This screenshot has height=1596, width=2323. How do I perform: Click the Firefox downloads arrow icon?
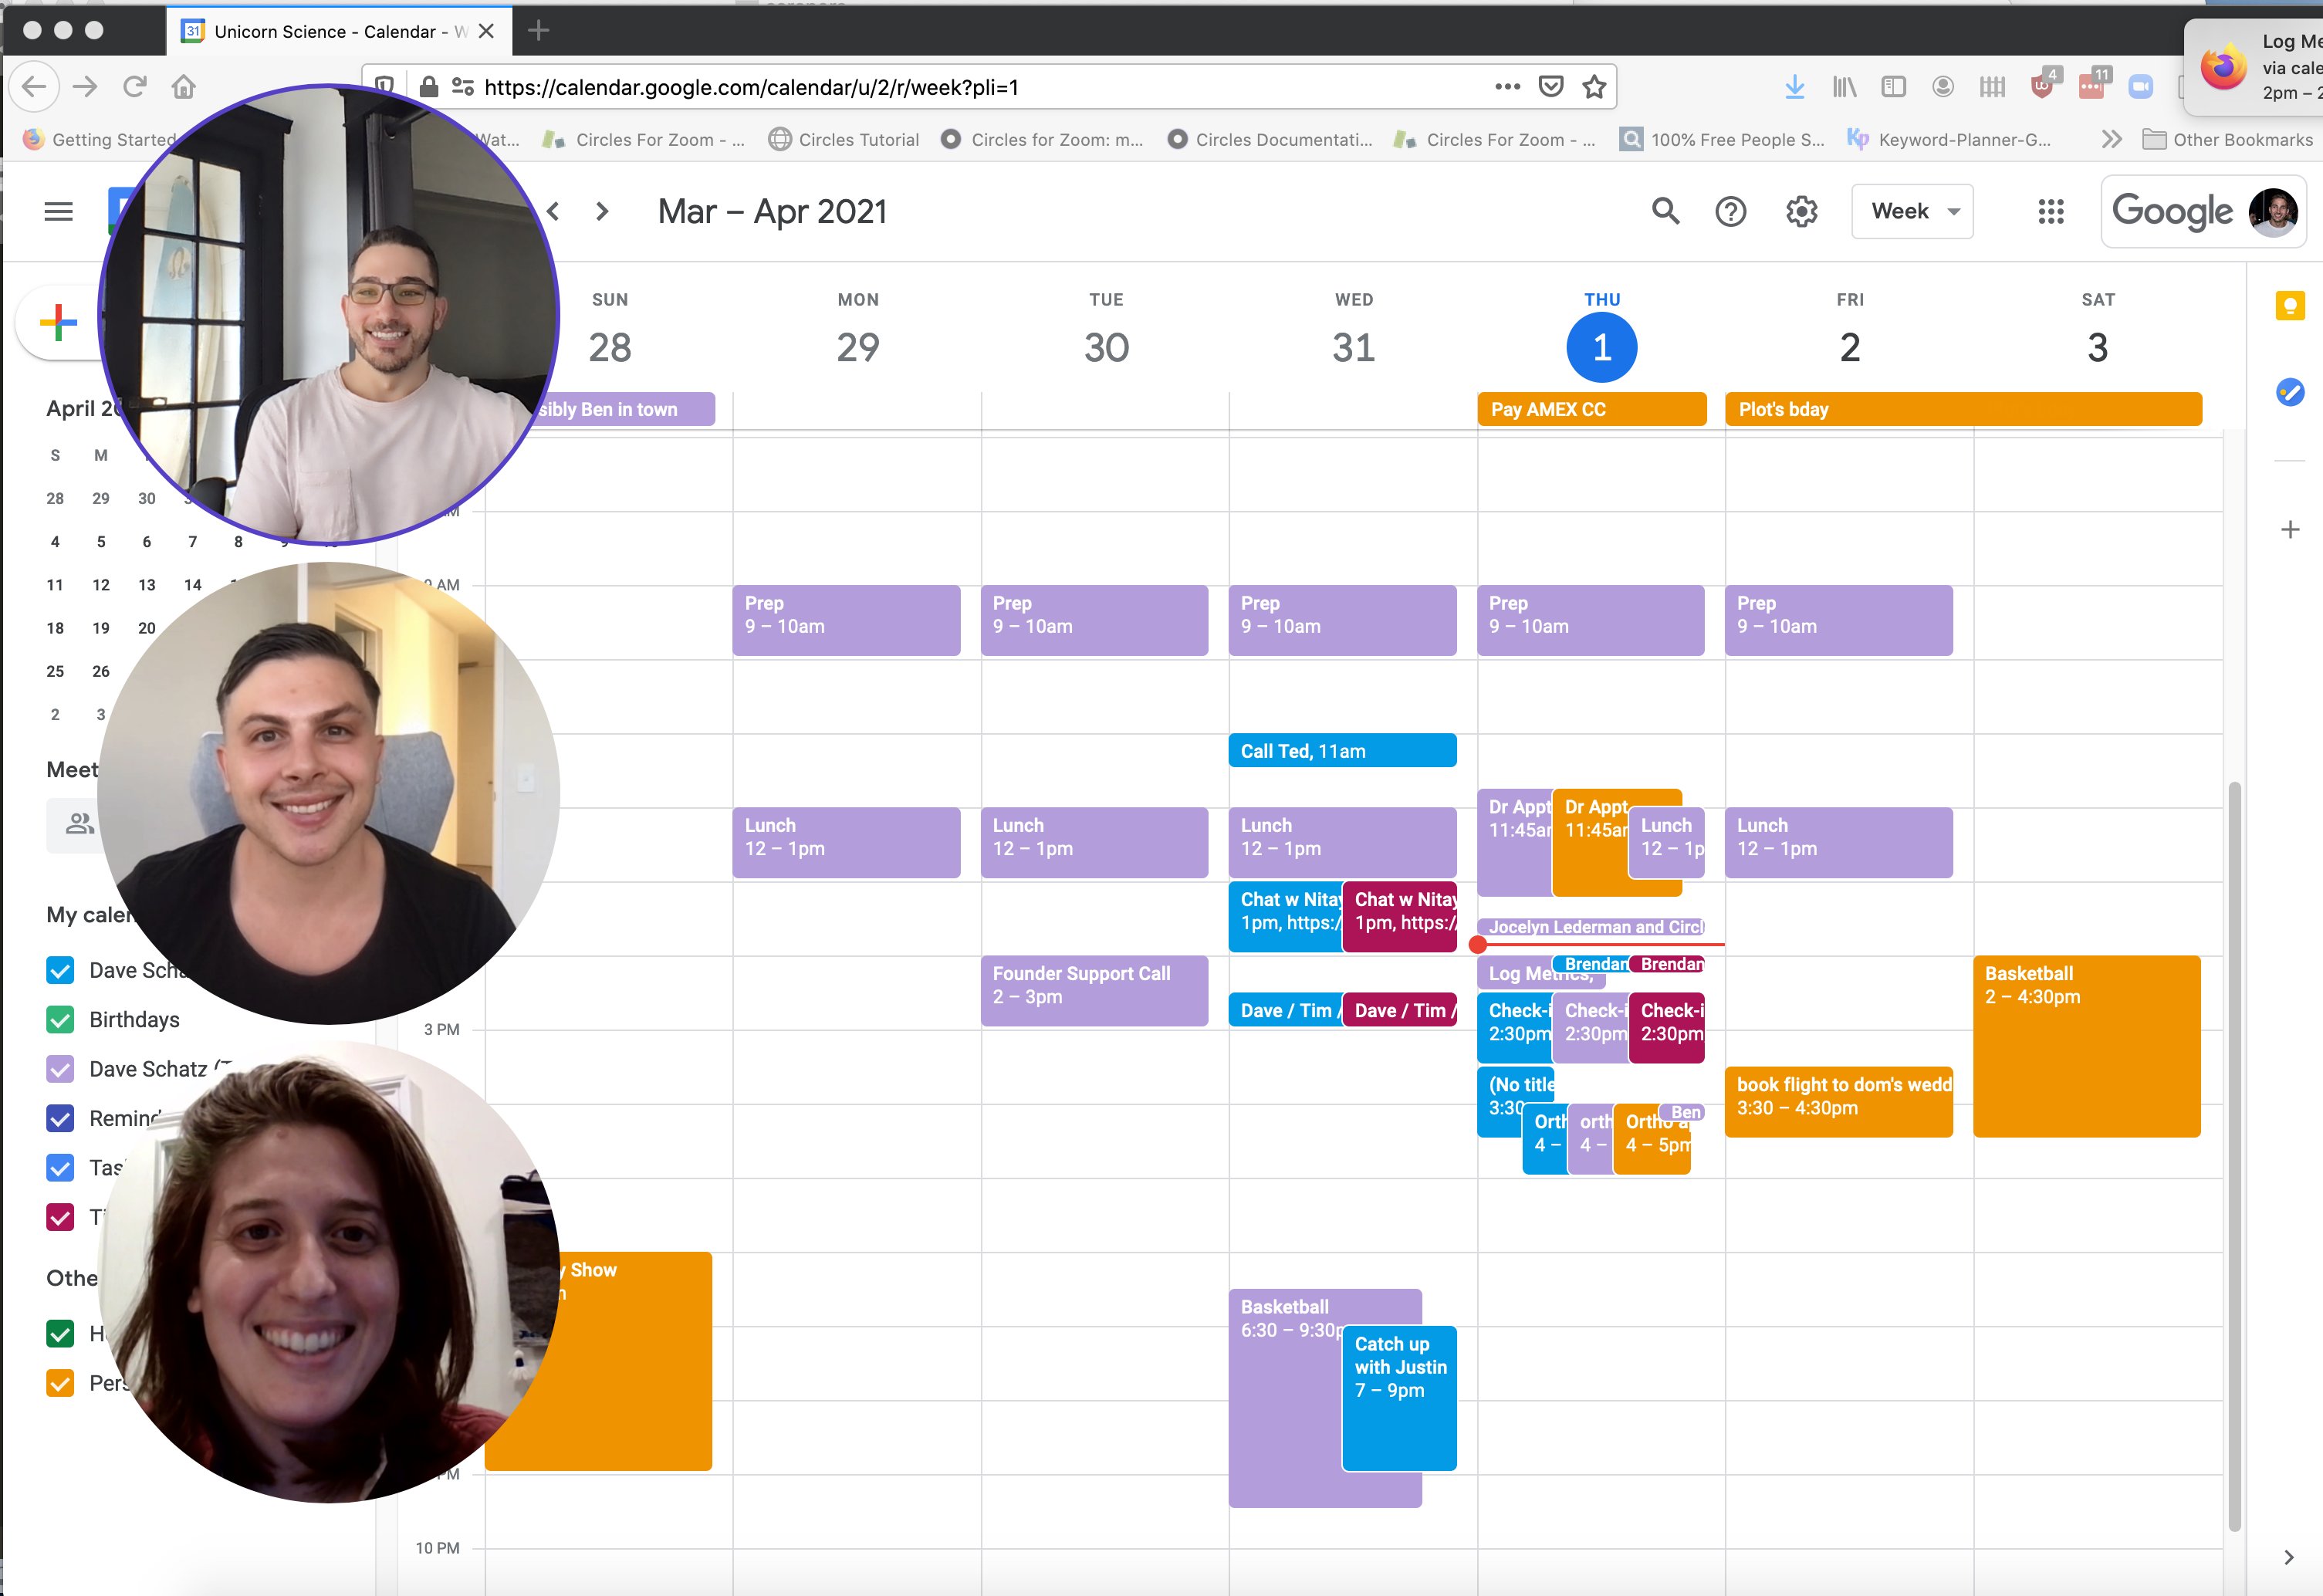[x=1794, y=87]
